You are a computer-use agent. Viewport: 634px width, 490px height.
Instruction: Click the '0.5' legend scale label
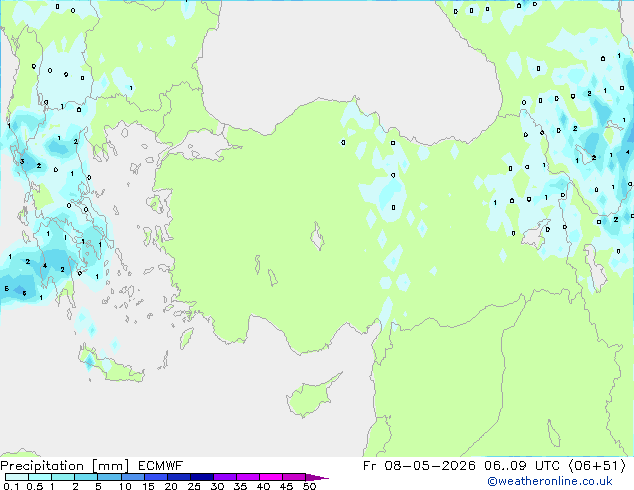[35, 486]
